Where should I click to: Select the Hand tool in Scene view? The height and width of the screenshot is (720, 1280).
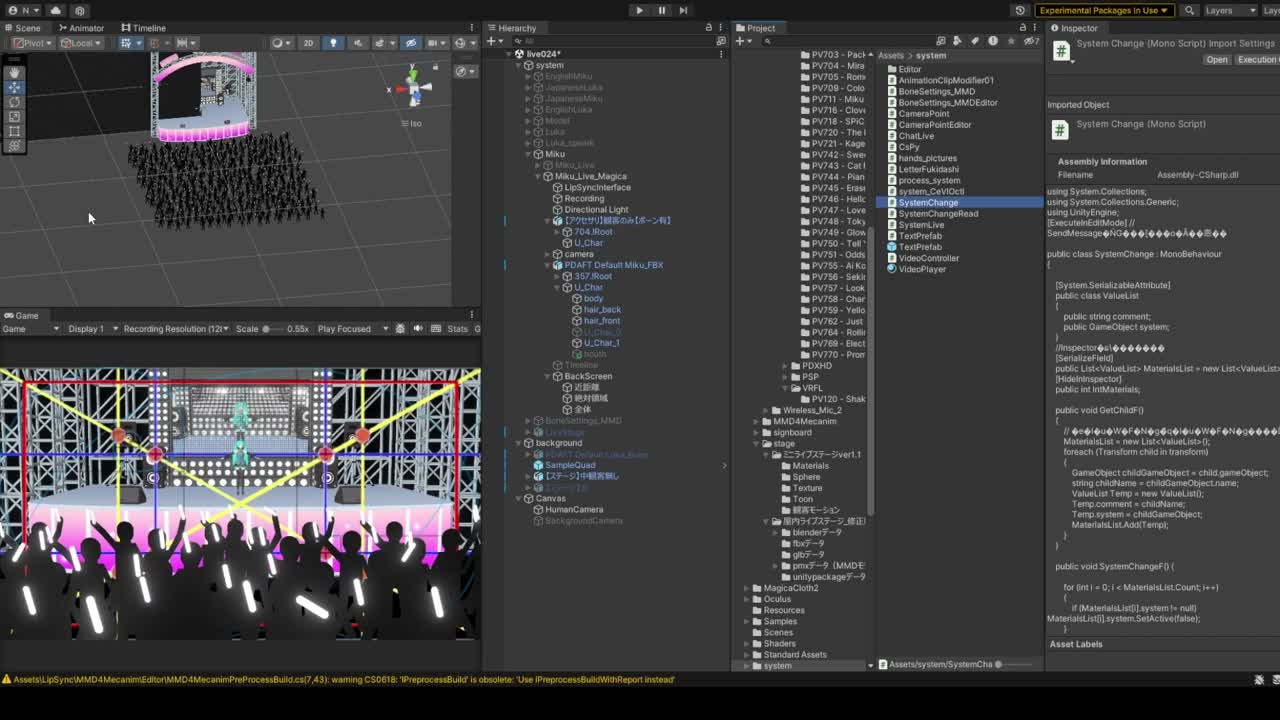tap(14, 73)
